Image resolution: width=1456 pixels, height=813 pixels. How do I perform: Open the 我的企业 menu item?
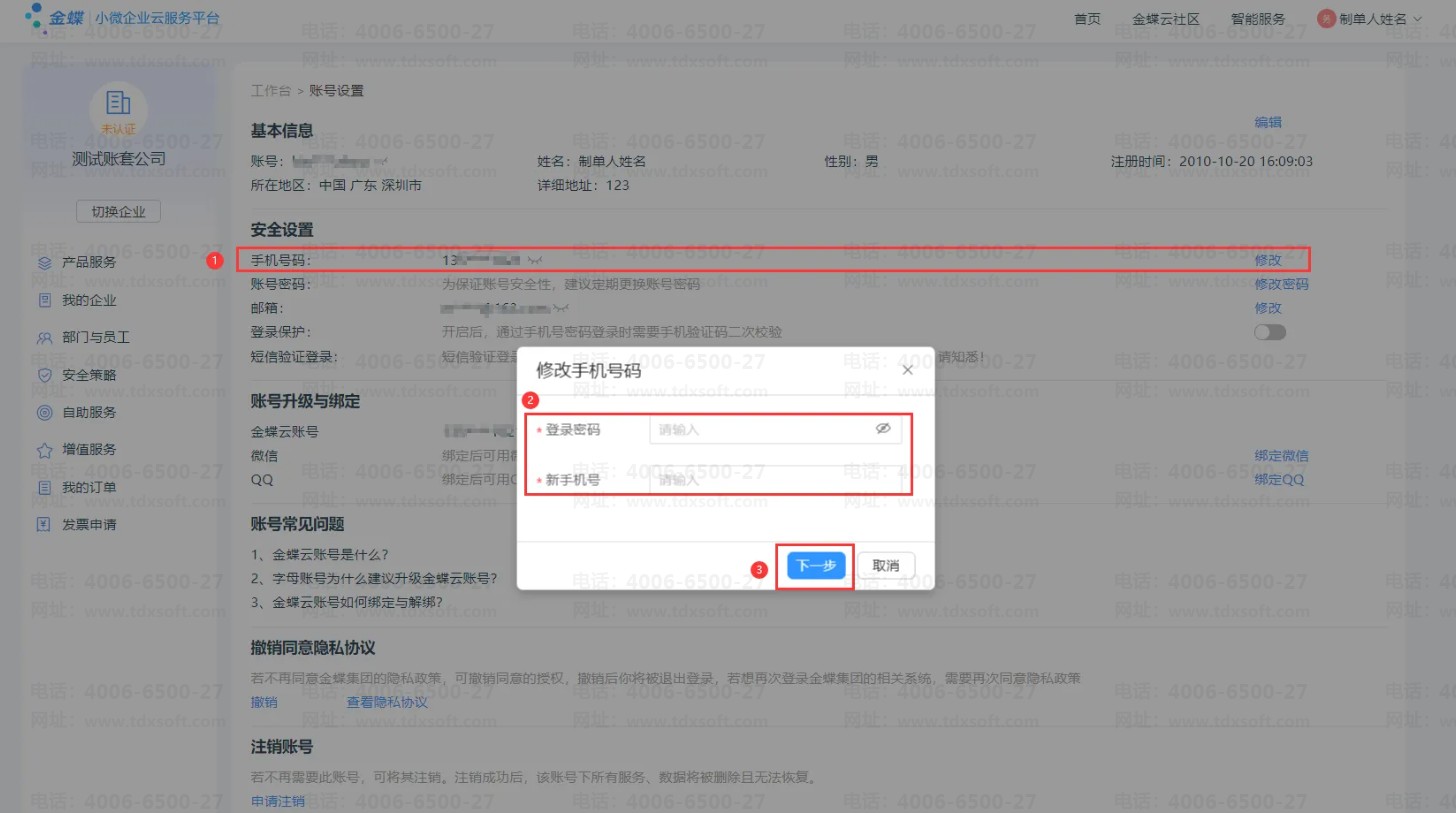[89, 300]
